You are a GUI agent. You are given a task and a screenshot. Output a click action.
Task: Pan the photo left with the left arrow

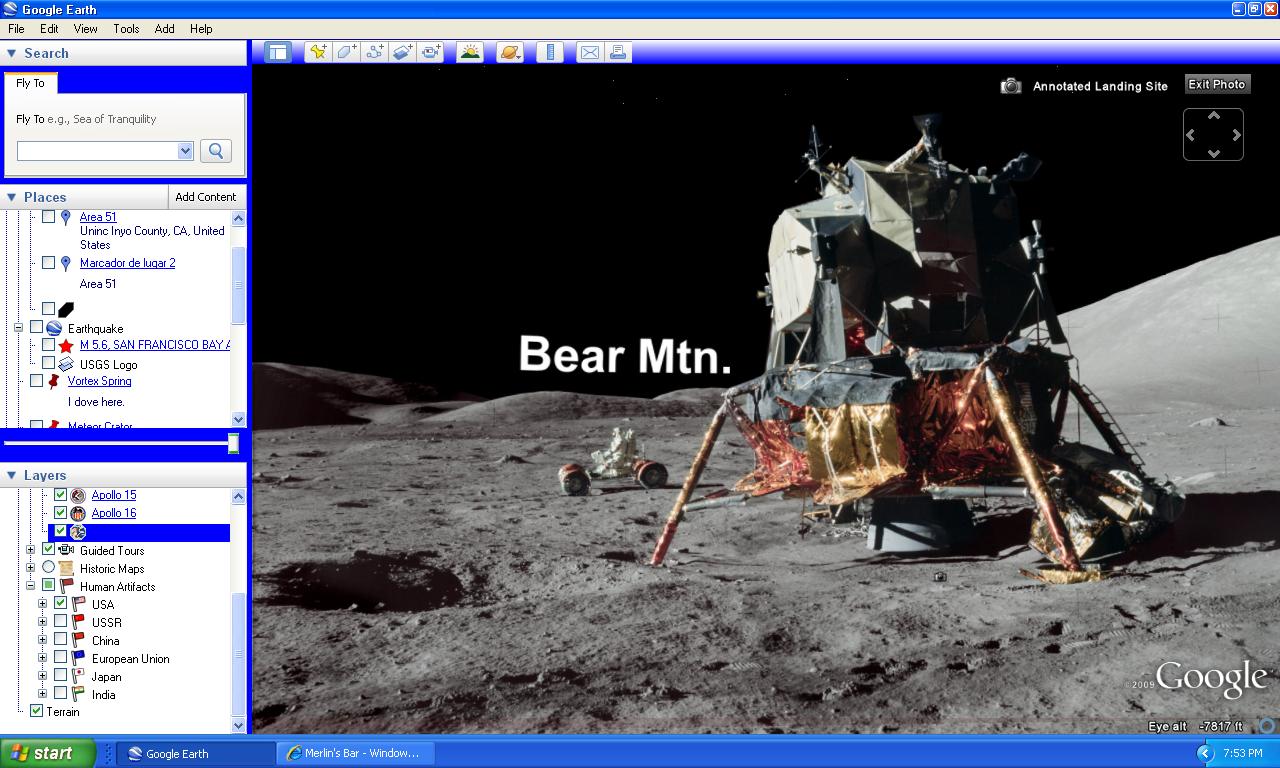pos(1190,134)
